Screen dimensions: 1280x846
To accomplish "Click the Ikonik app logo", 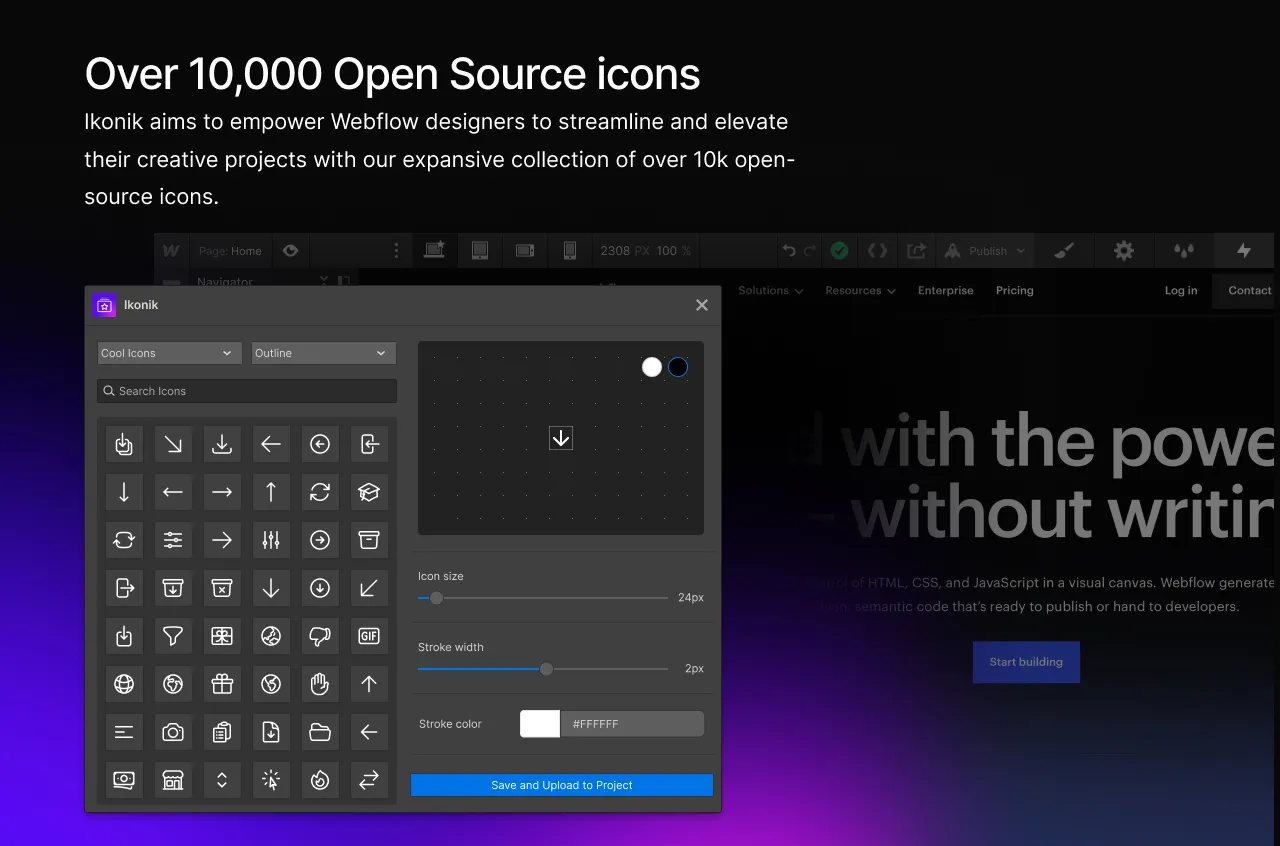I will tap(104, 305).
